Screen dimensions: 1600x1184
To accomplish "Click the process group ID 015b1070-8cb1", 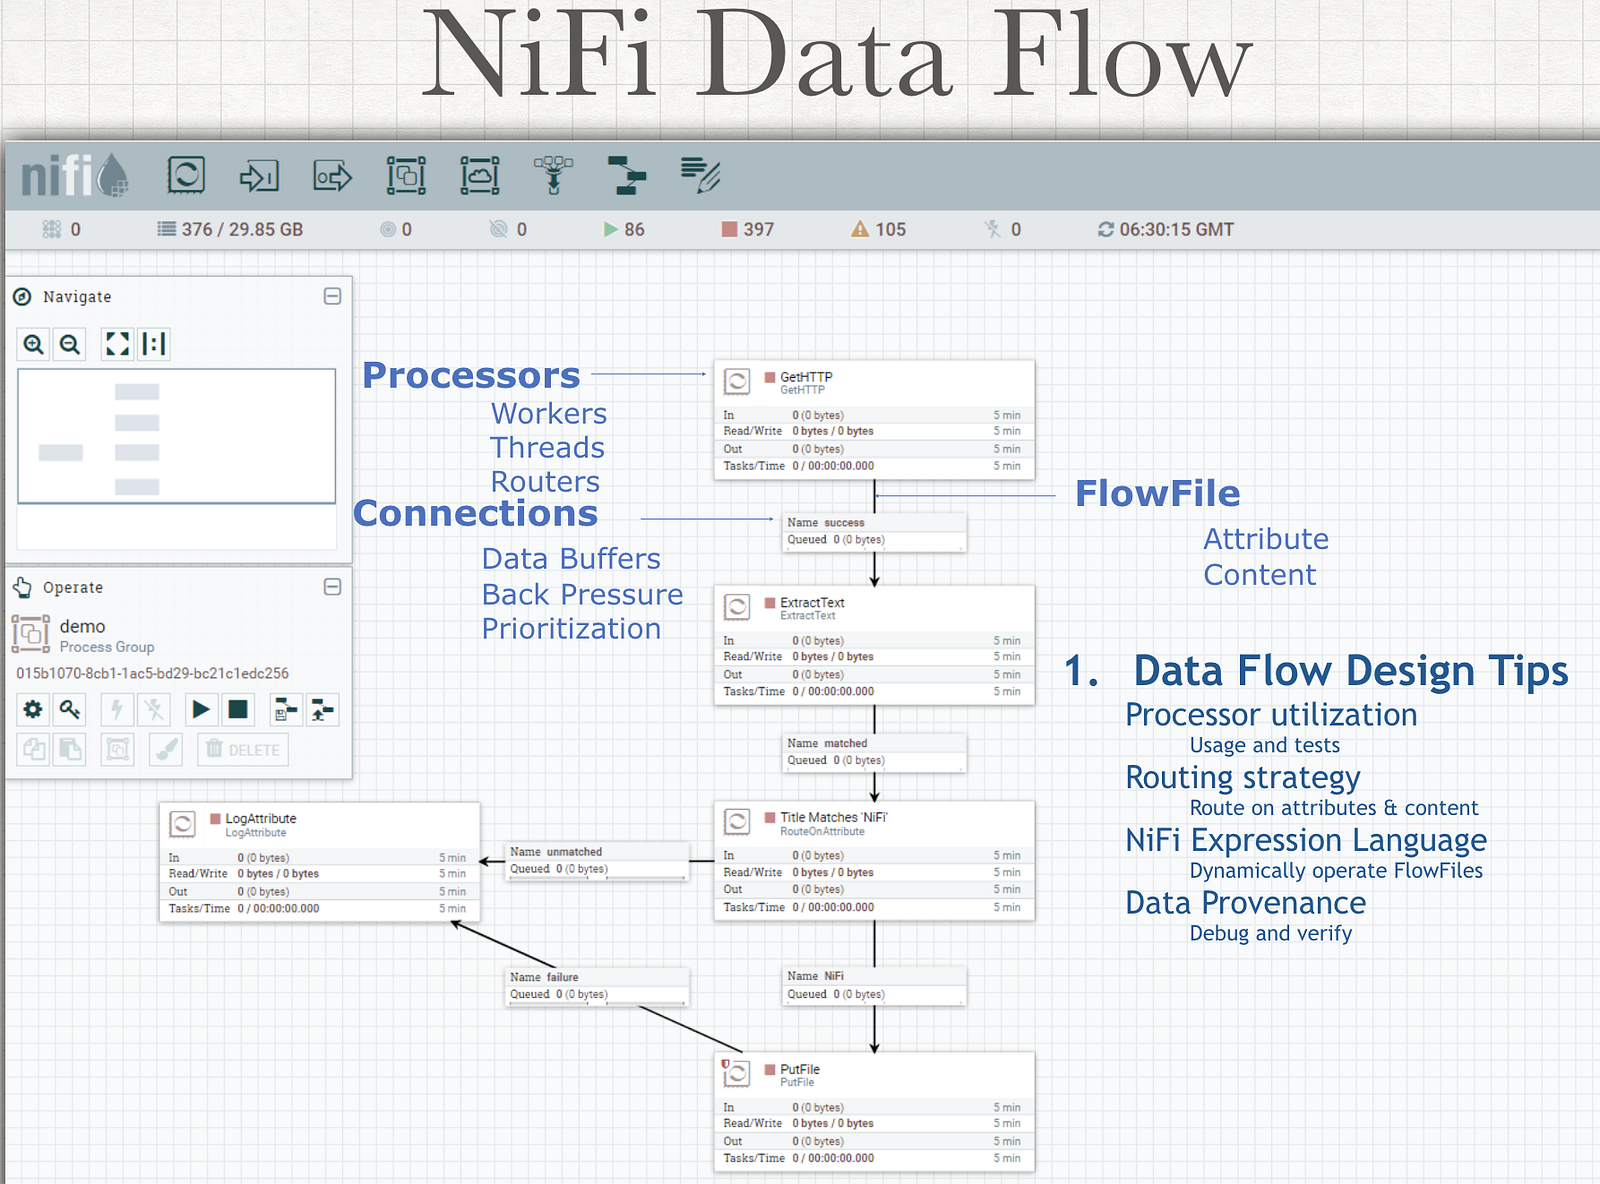I will pos(152,673).
